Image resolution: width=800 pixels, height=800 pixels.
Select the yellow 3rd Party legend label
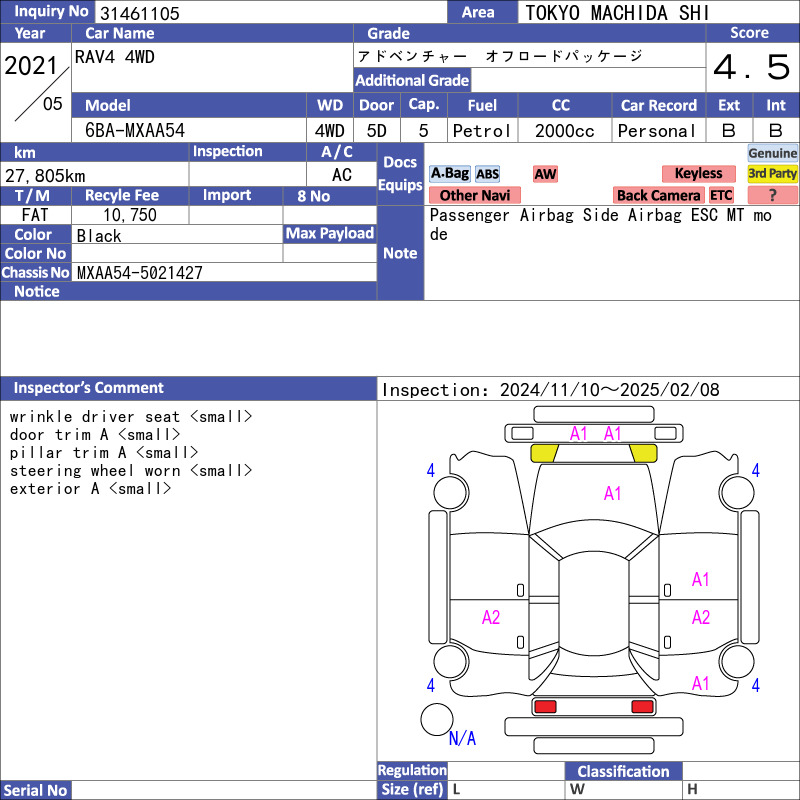pos(772,173)
